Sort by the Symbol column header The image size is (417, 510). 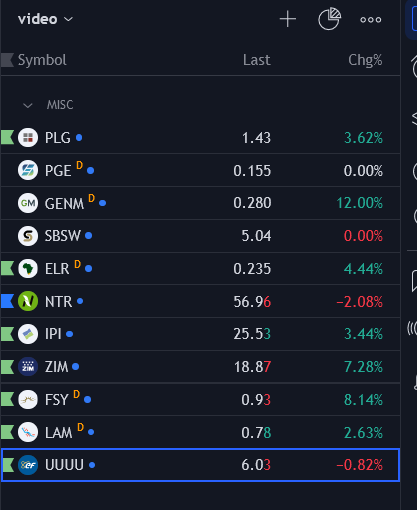point(42,60)
